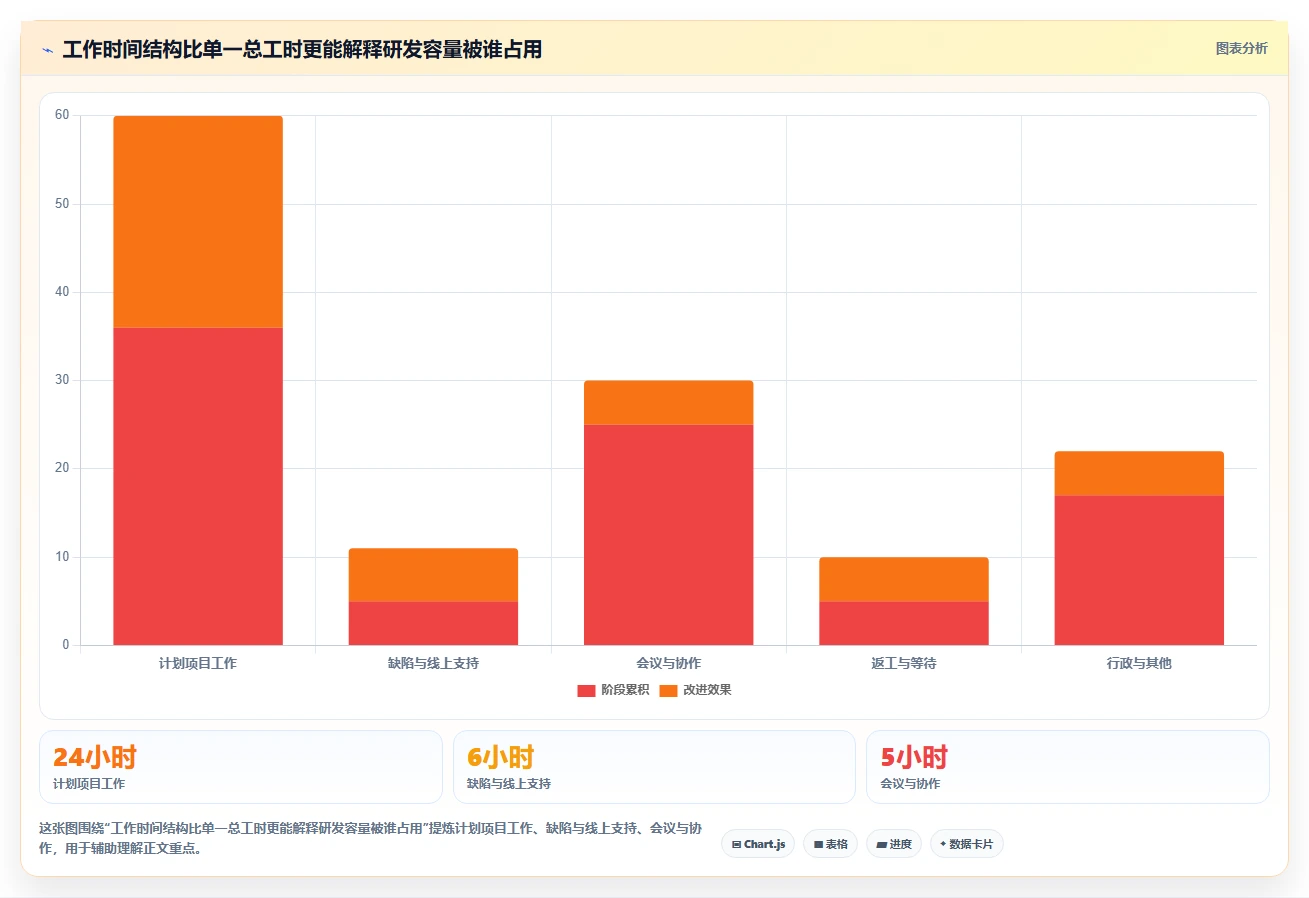
Task: Click the red segment of 缺陷与线上支持 bar
Action: 433,623
